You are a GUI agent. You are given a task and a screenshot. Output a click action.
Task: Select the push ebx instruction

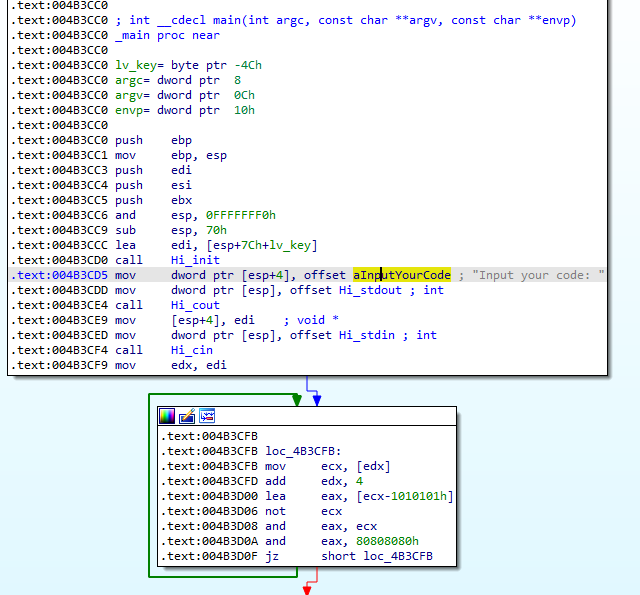153,200
